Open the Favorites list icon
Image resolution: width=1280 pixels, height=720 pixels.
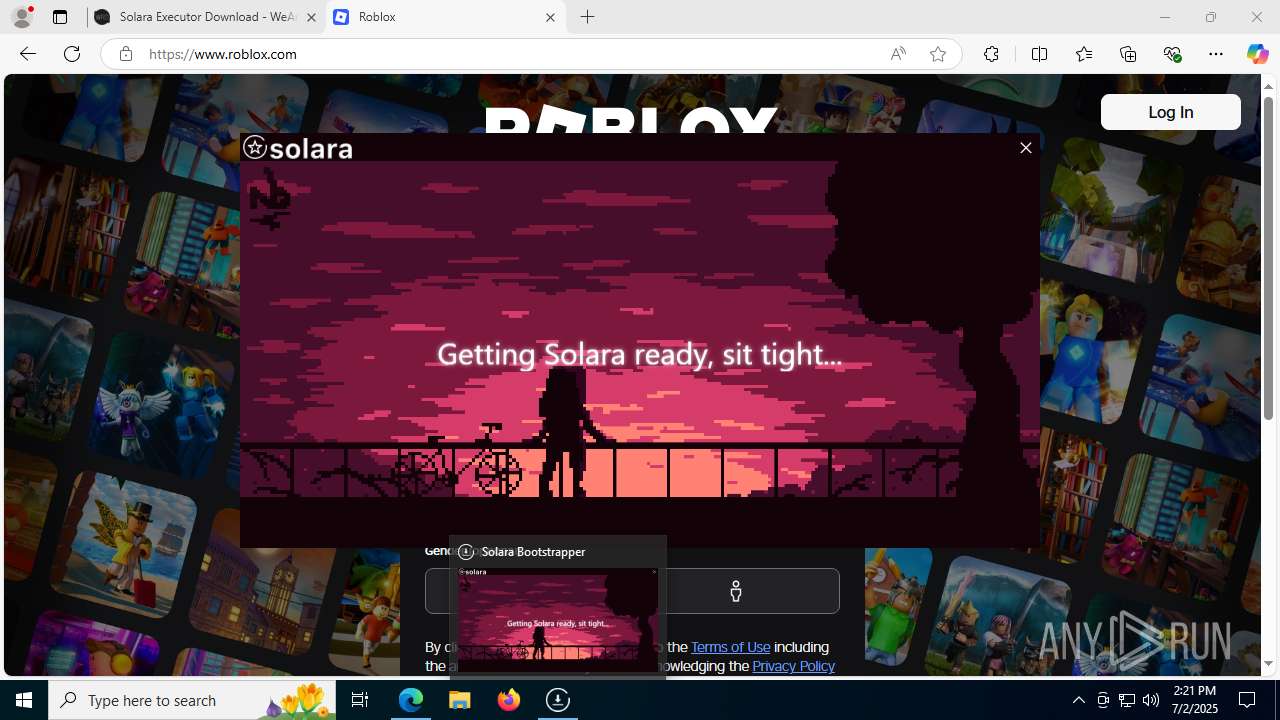[x=1084, y=54]
